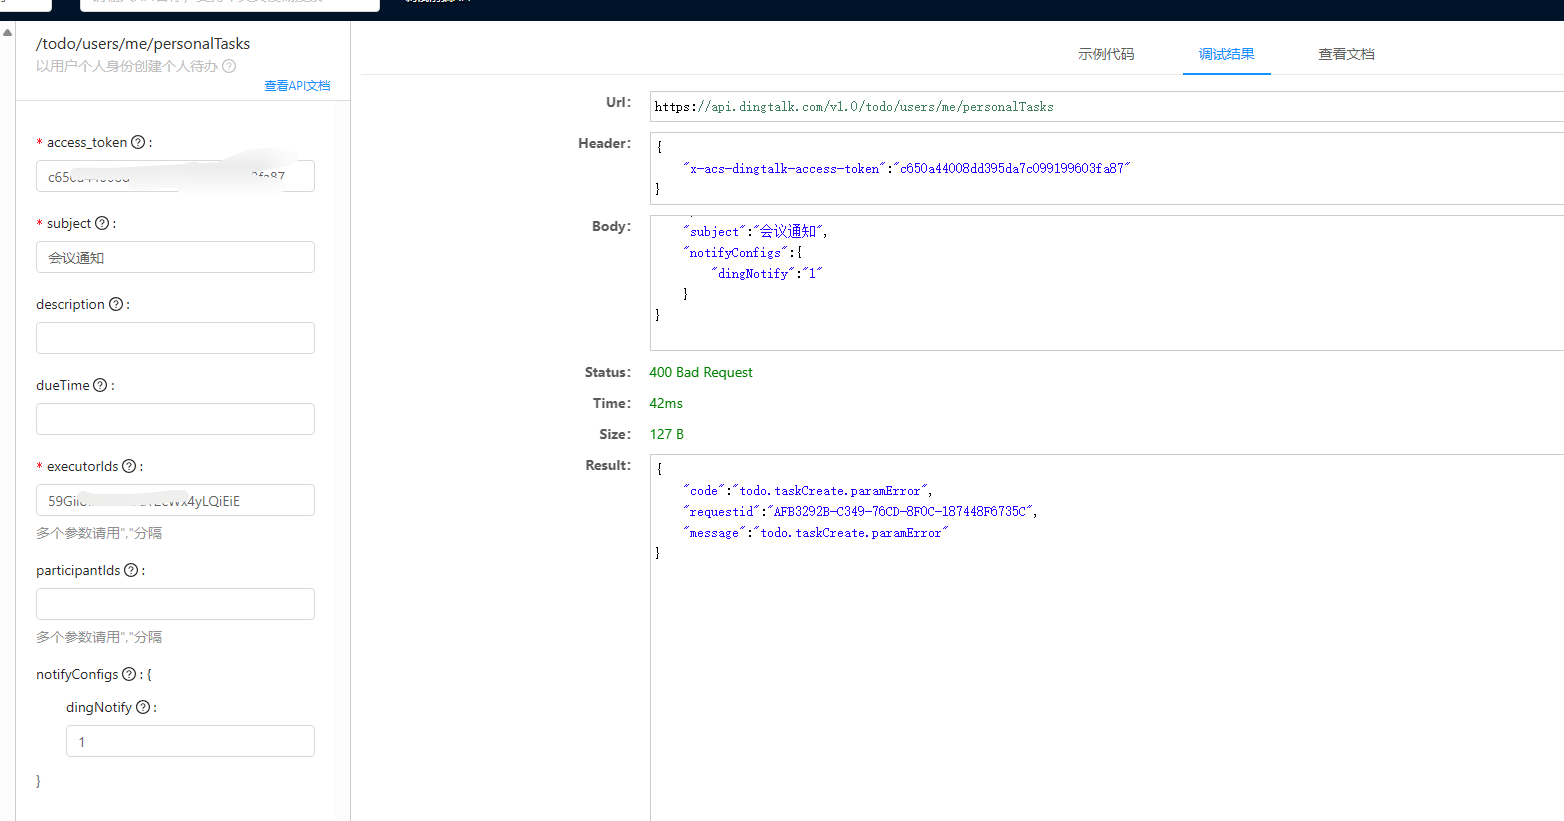
Task: Click help icon next to access_token
Action: 138,142
